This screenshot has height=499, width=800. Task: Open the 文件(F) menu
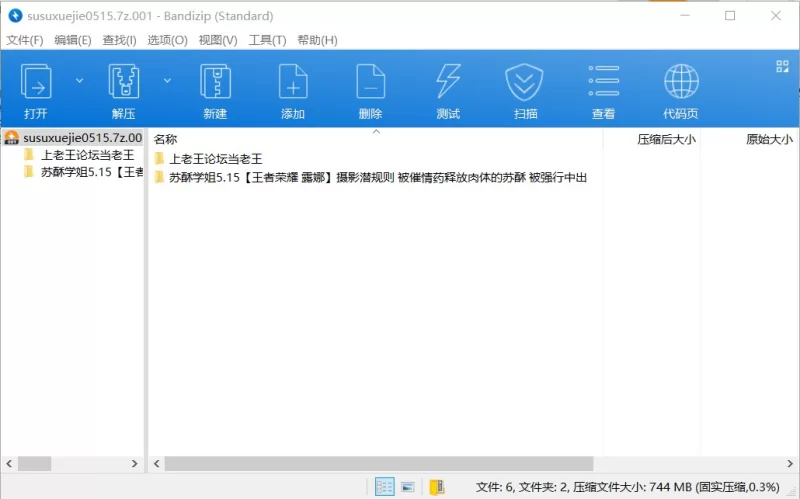(x=24, y=40)
